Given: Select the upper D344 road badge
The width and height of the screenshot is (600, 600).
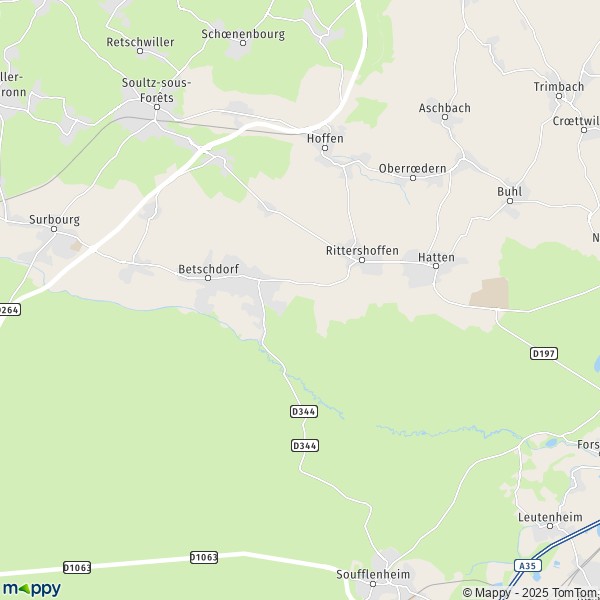Looking at the screenshot, I should coord(304,411).
